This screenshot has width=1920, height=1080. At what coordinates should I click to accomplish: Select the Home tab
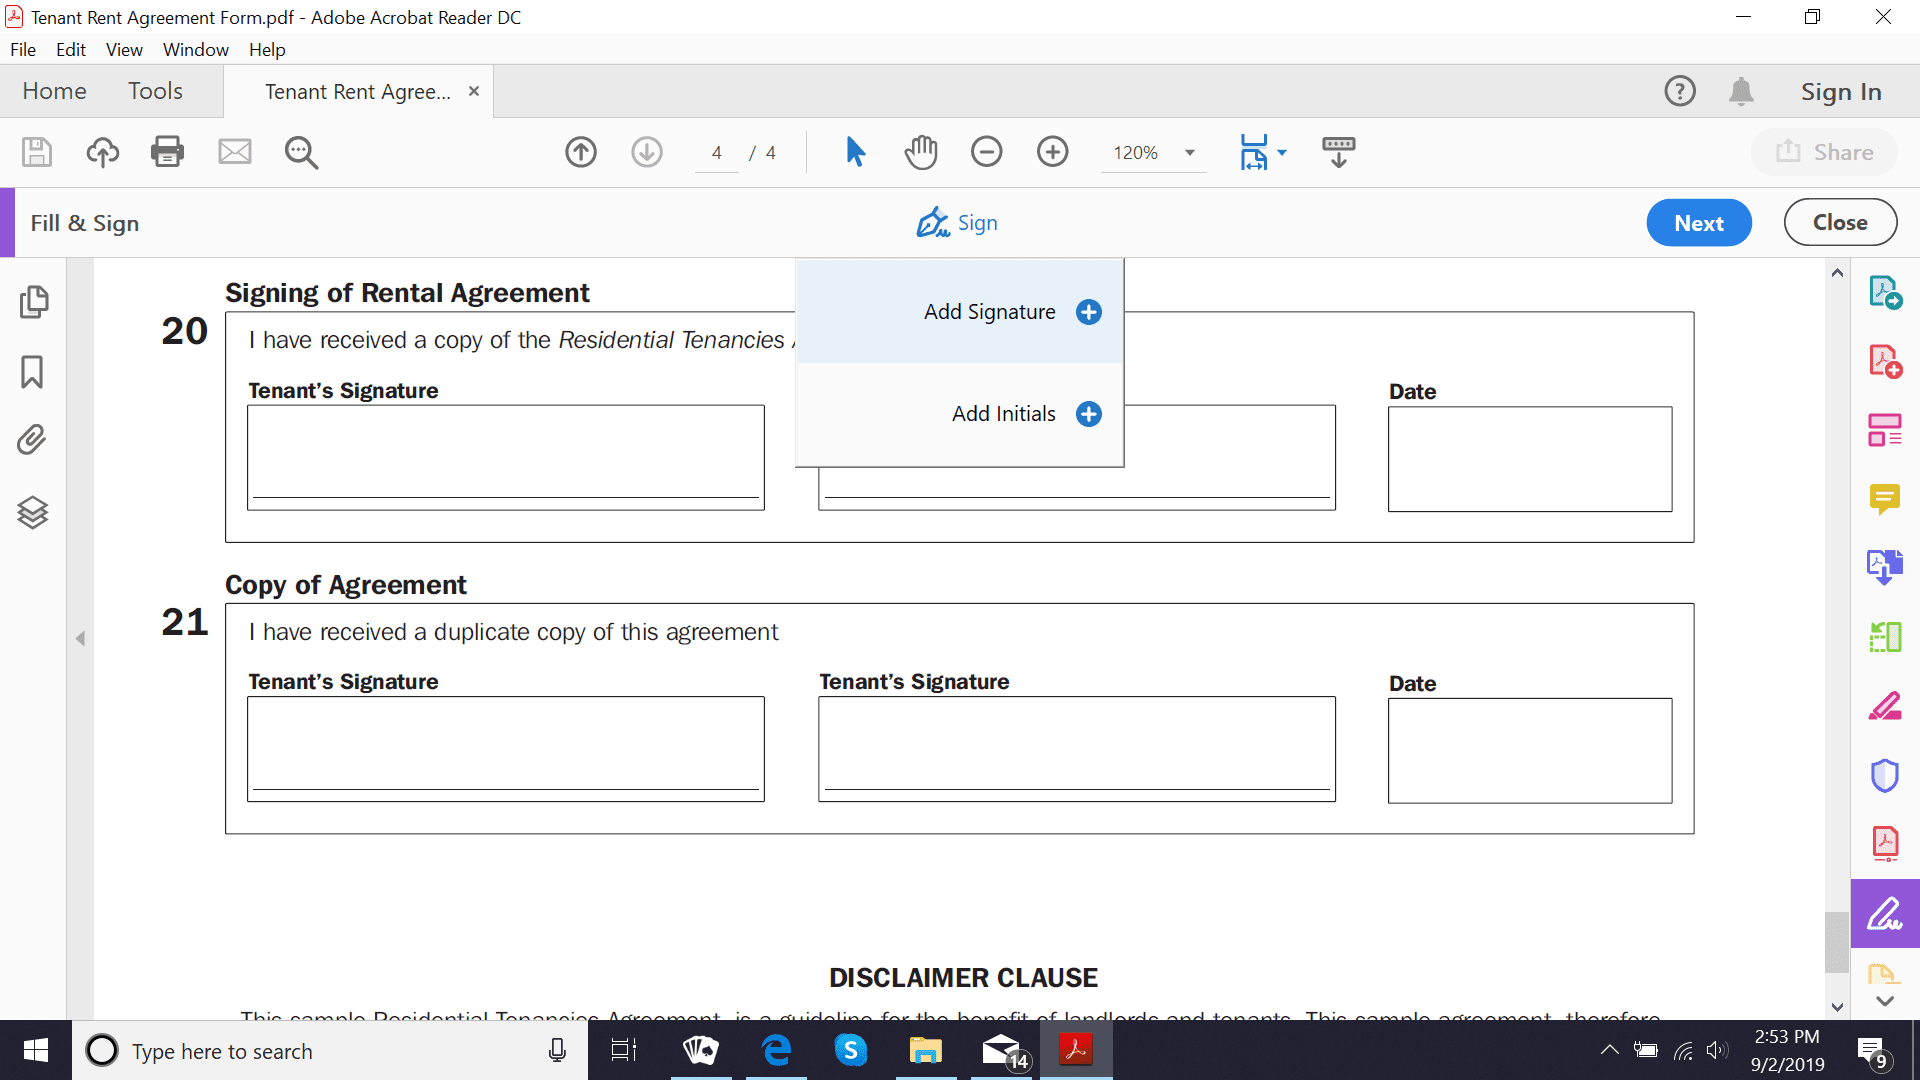[x=55, y=90]
